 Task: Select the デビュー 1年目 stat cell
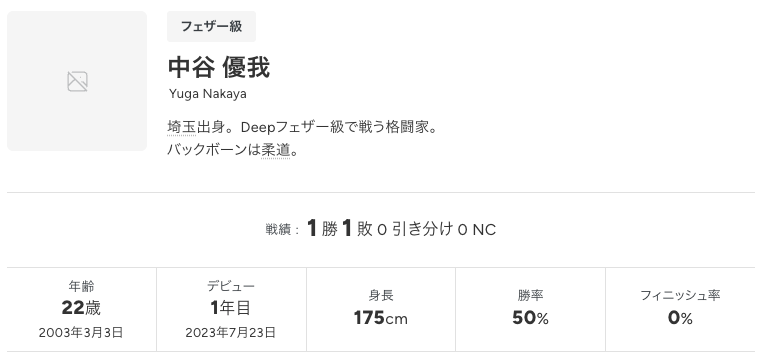[231, 310]
